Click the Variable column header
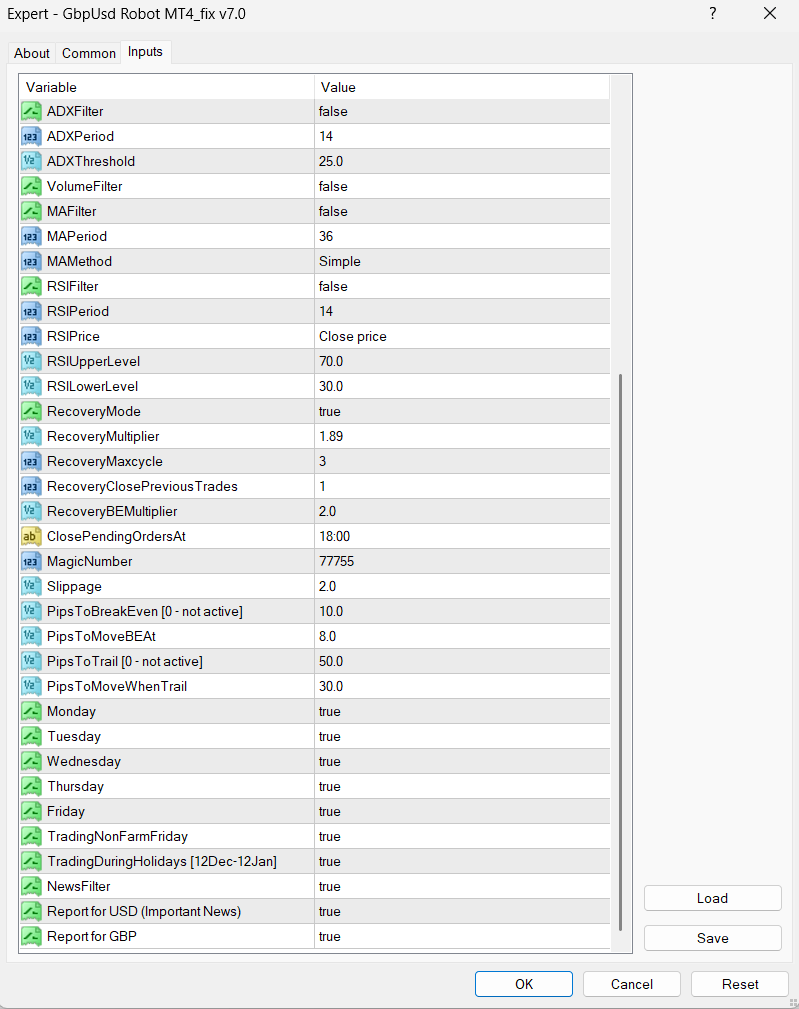The width and height of the screenshot is (799, 1009). point(167,88)
